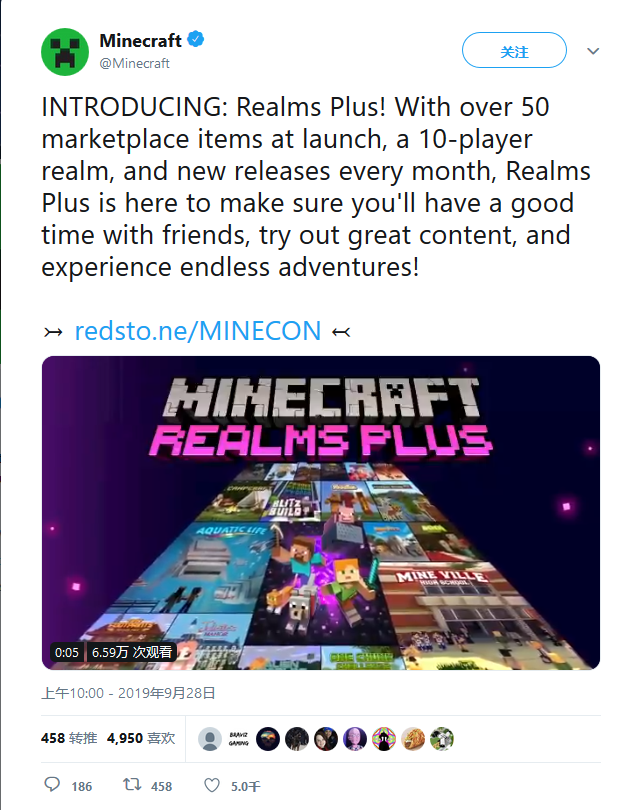Retweet using the retweet arrows icon
This screenshot has height=810, width=638.
(132, 785)
